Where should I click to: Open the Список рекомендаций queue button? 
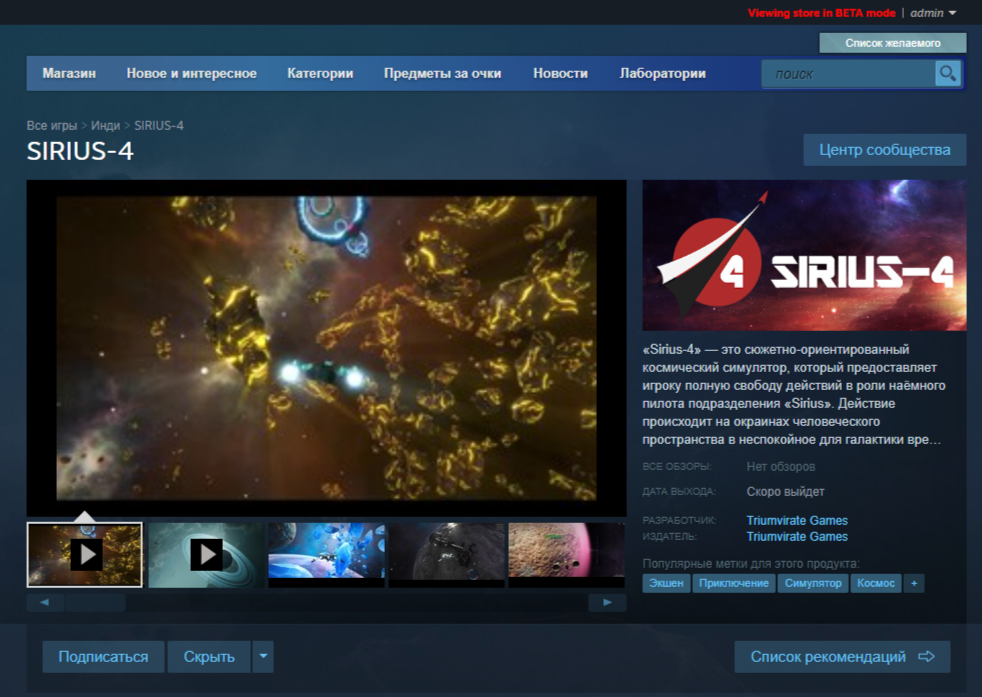[842, 656]
